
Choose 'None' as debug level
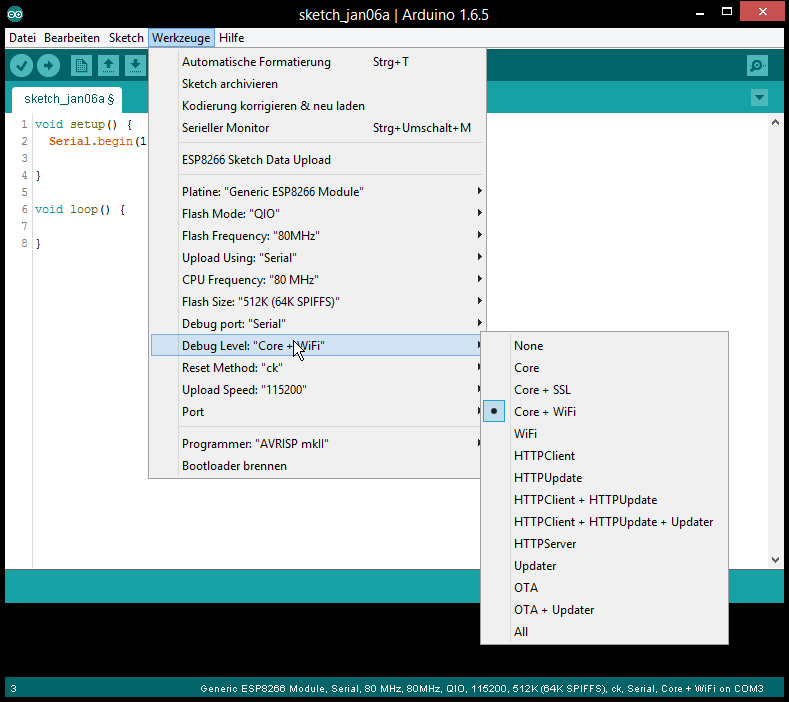pyautogui.click(x=528, y=346)
